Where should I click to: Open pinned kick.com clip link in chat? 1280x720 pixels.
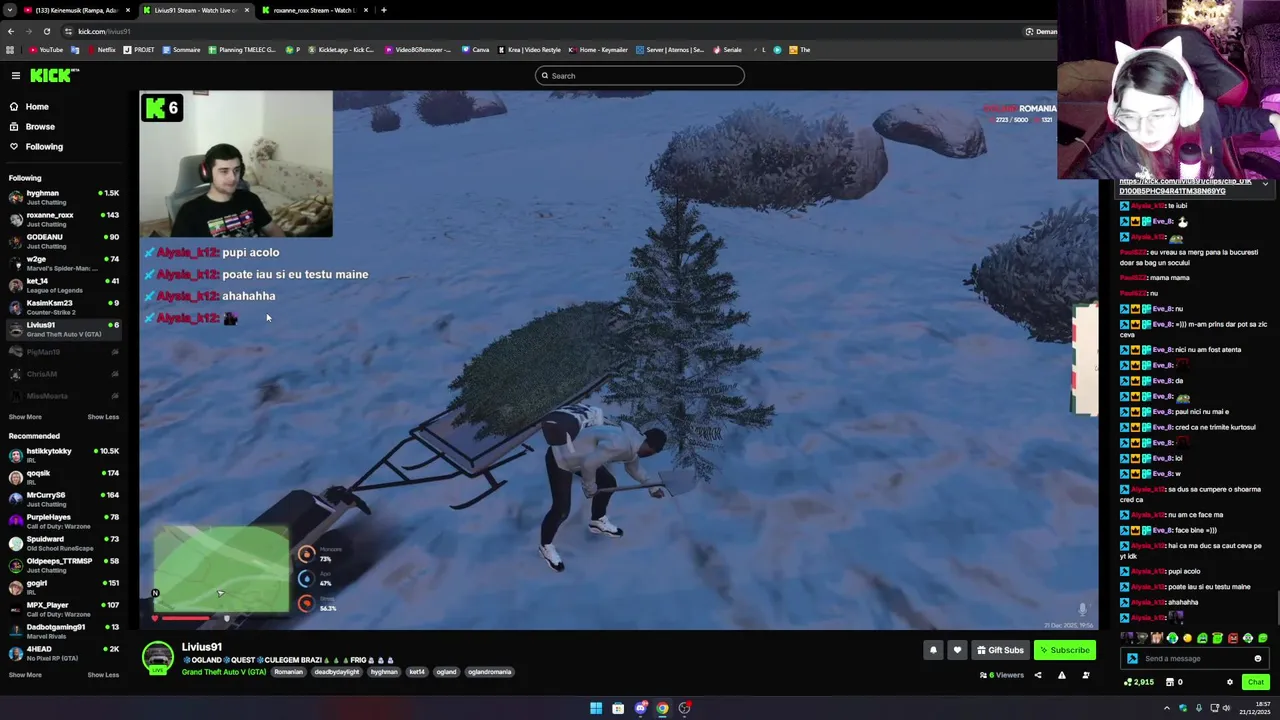click(x=1185, y=186)
